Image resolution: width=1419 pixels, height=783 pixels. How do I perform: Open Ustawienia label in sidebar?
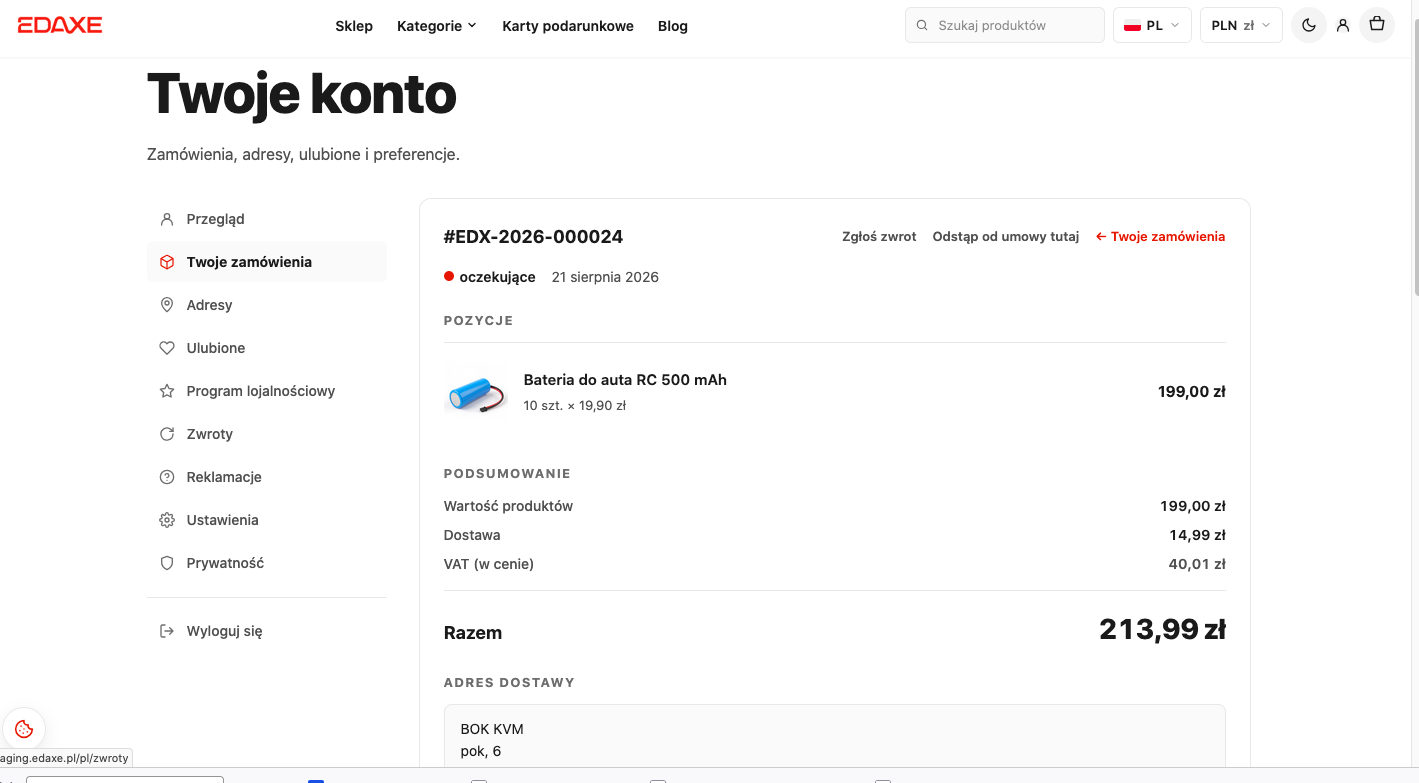tap(222, 520)
